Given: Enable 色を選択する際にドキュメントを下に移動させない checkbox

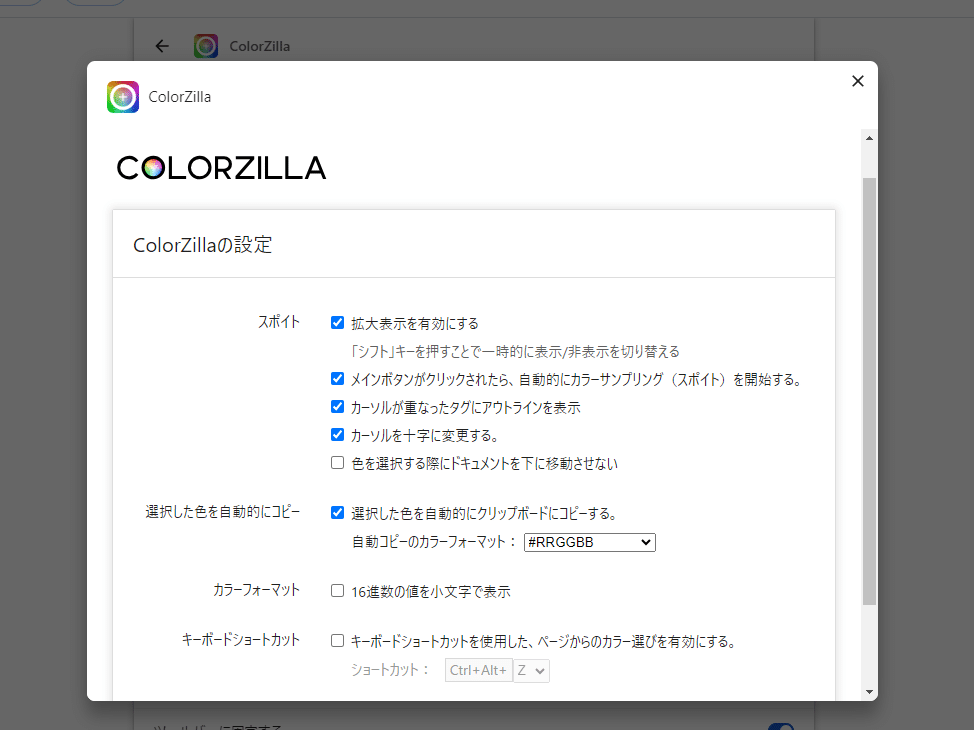Looking at the screenshot, I should click(x=337, y=463).
